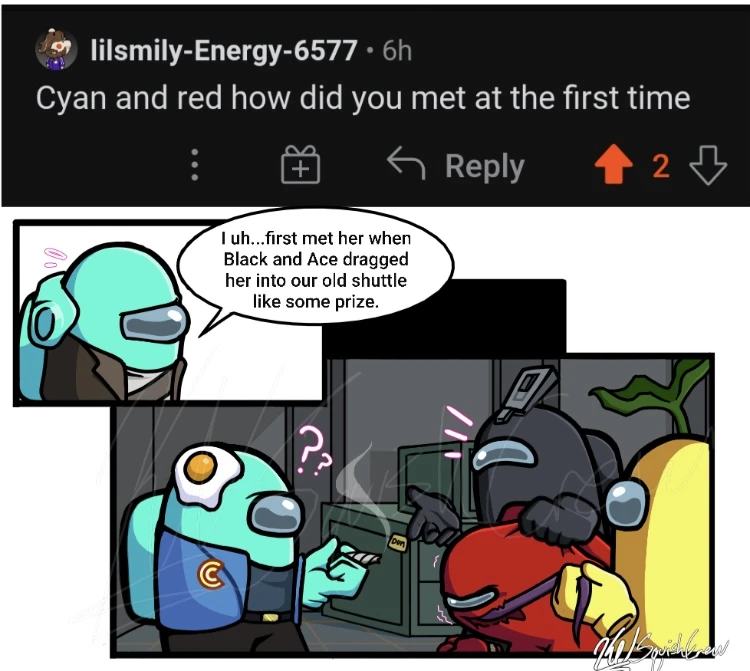Open the lilsmily-Energy-6577 profile link
The image size is (750, 671).
(x=224, y=50)
